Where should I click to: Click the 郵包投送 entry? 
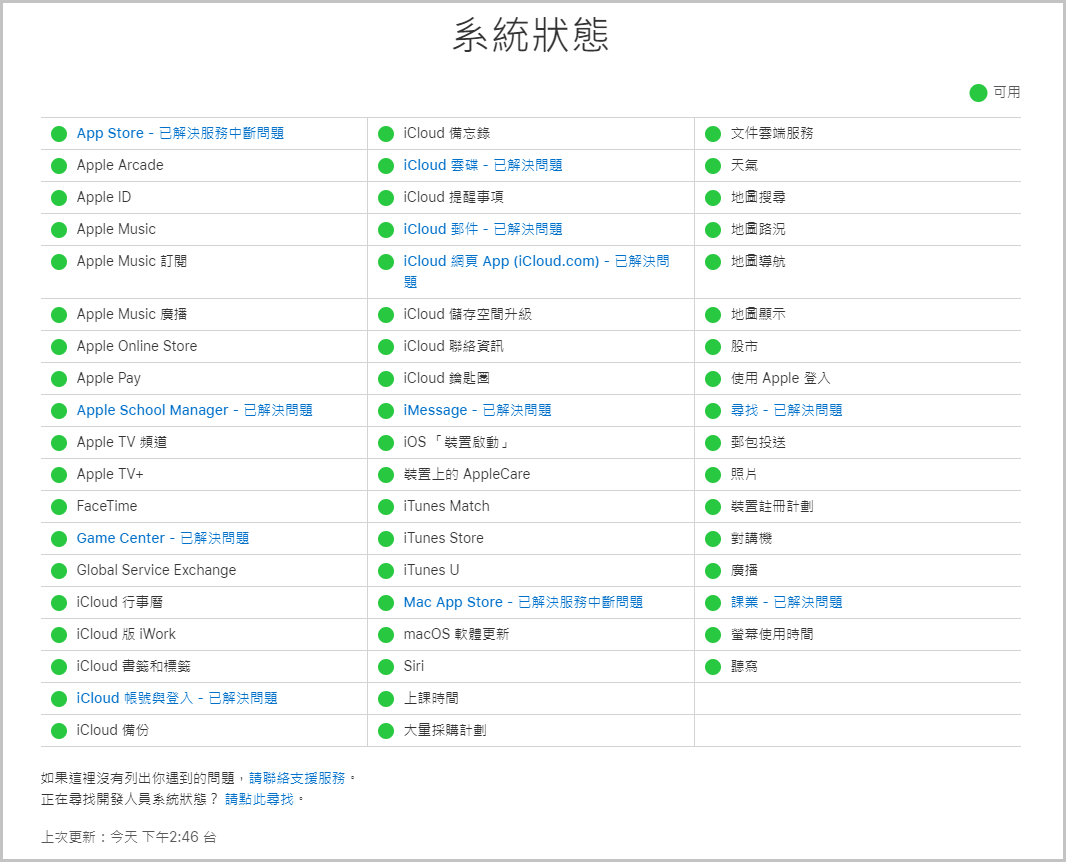coord(758,442)
